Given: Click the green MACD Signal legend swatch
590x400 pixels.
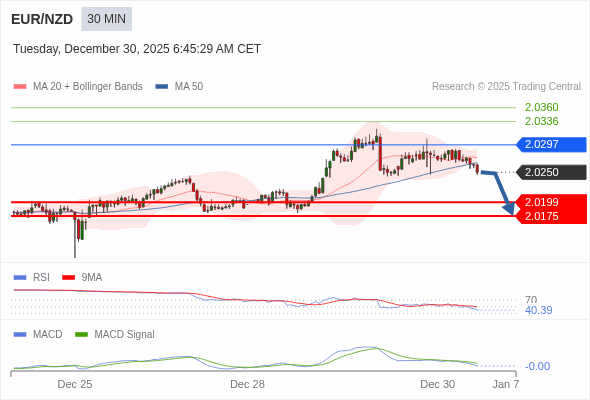Looking at the screenshot, I should 81,335.
